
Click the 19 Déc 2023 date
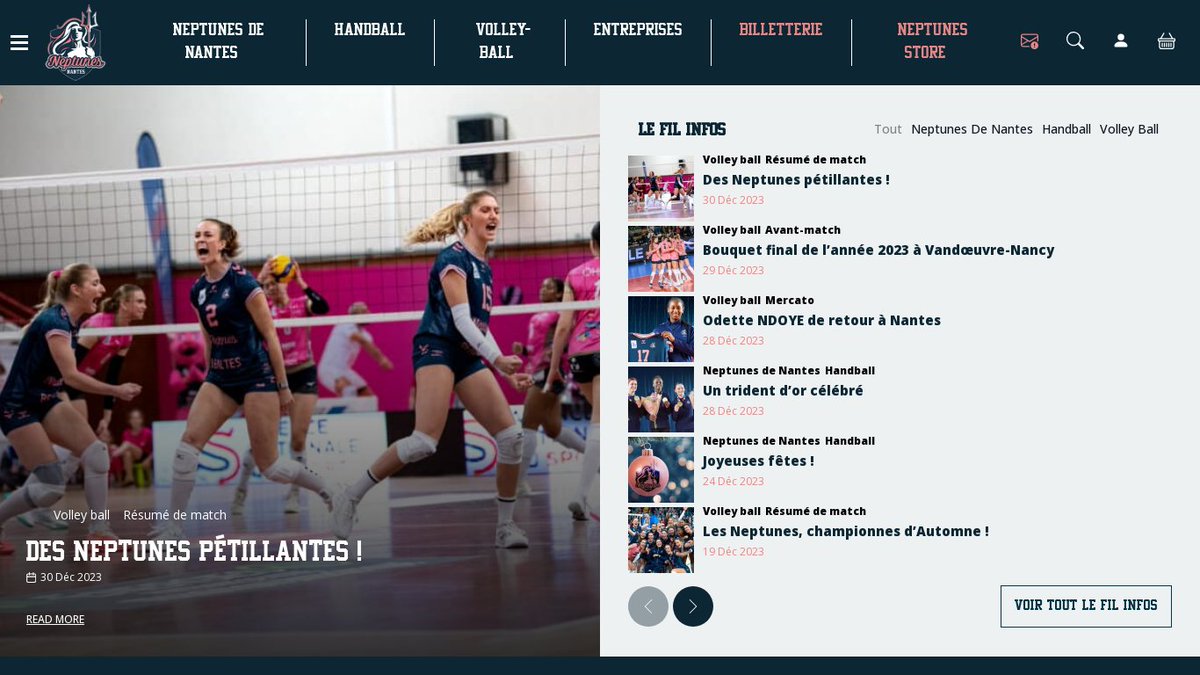pos(733,551)
